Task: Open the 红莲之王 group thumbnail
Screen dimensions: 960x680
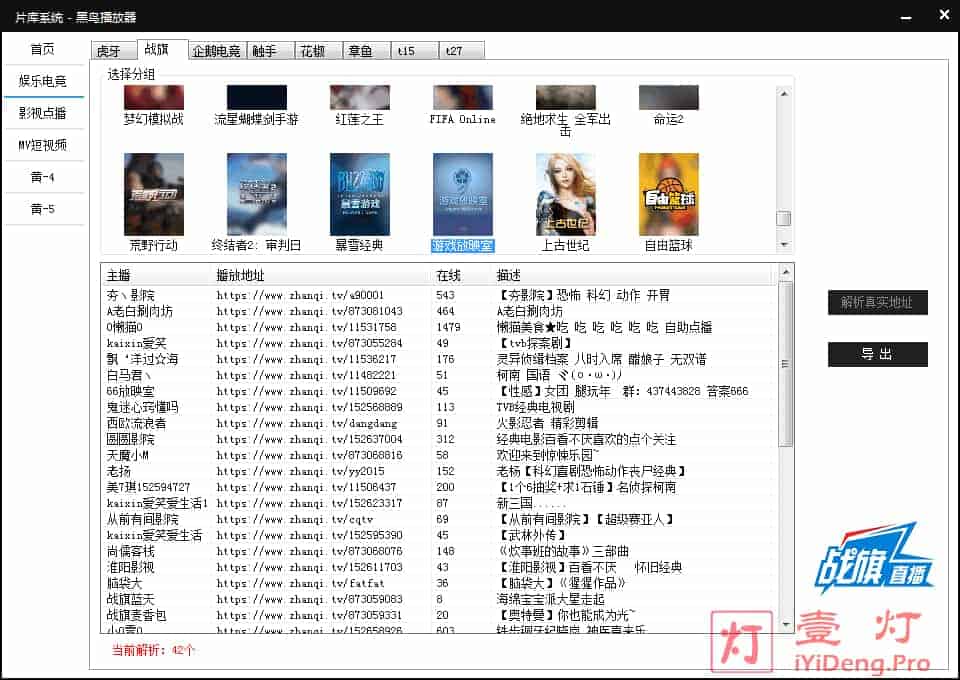Action: (x=359, y=97)
